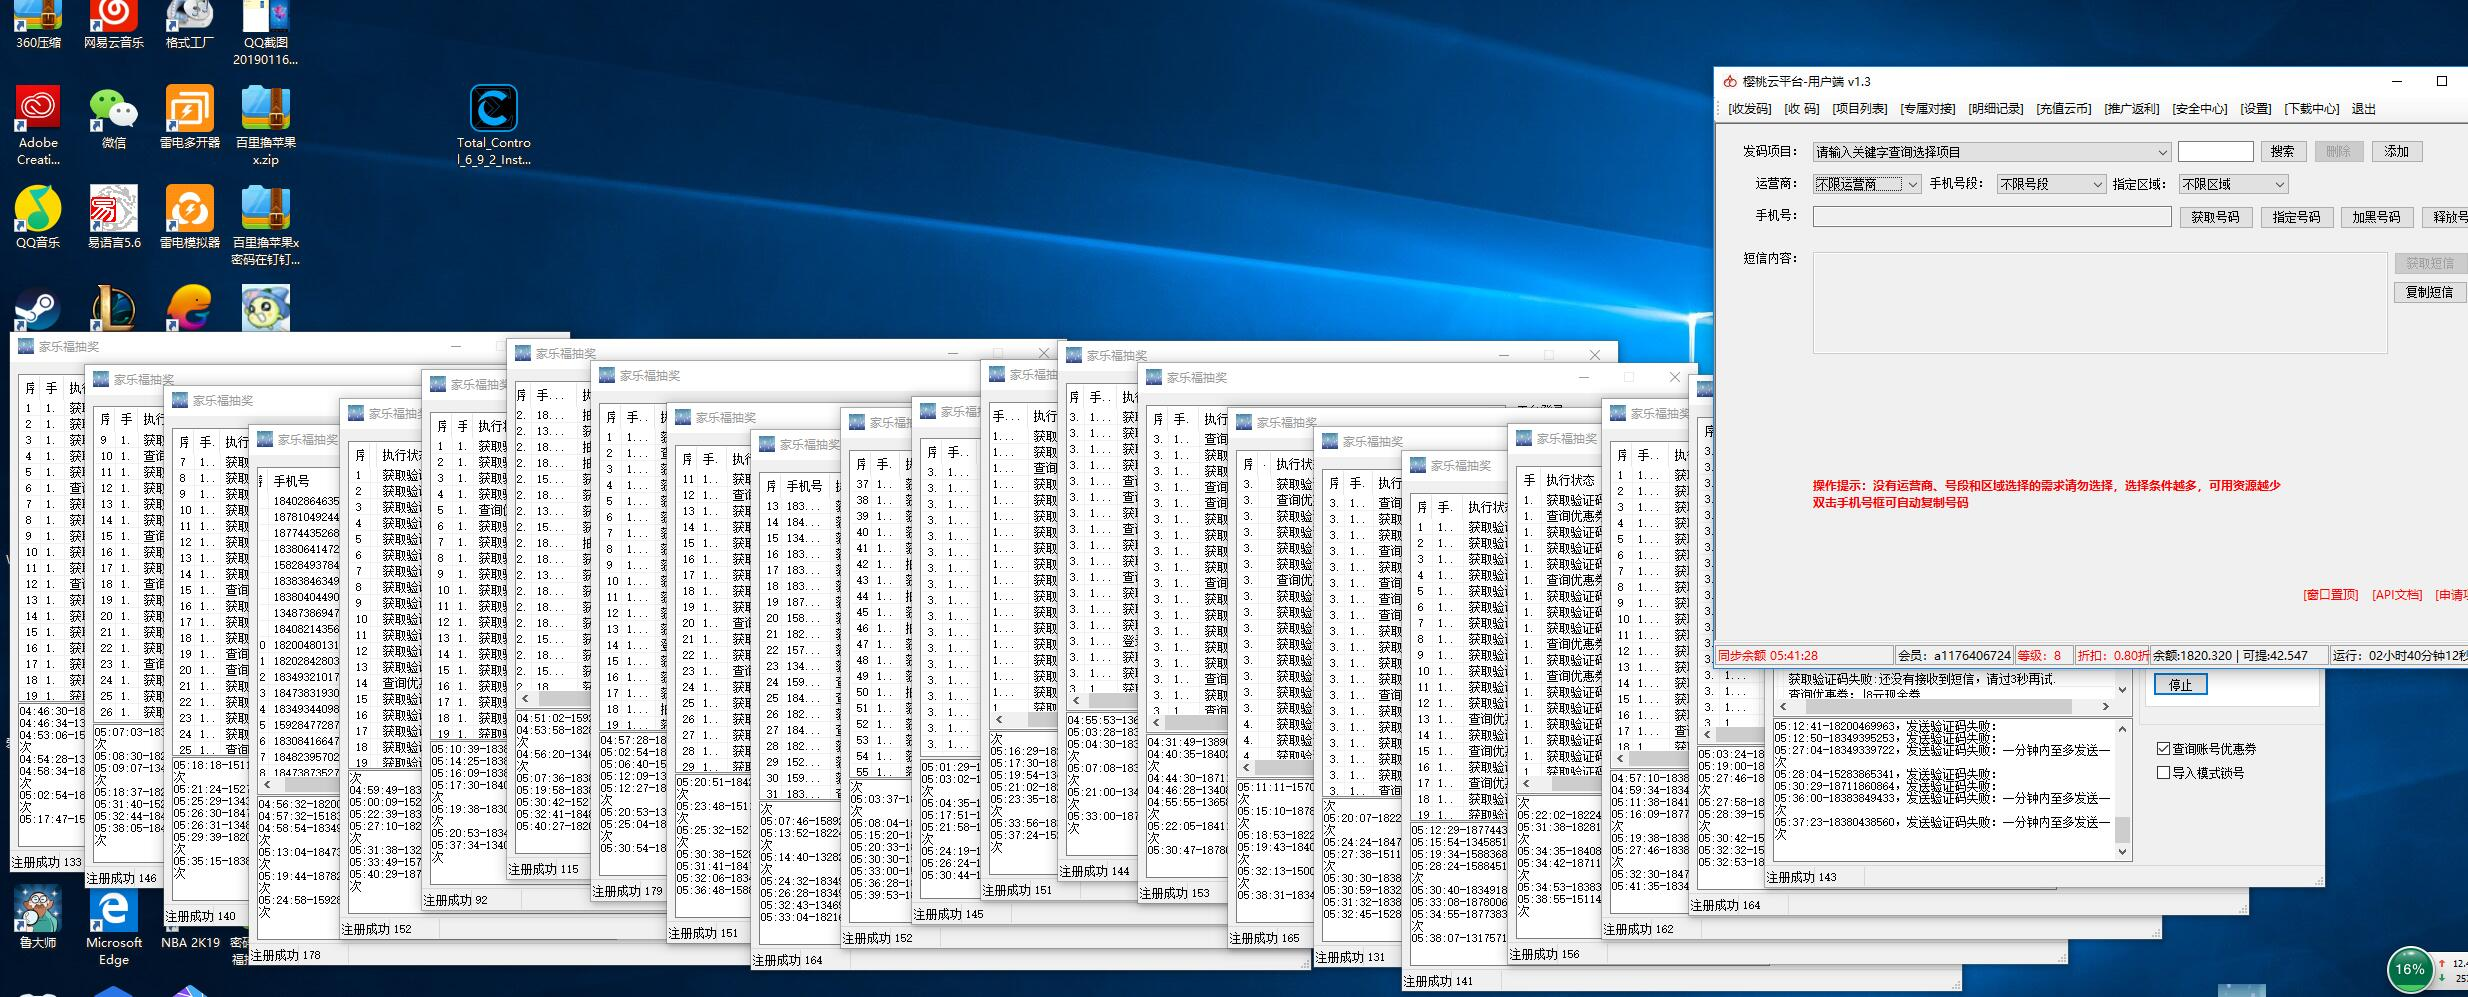The image size is (2468, 997).
Task: Click the 注册成功 133 status bar text
Action: pyautogui.click(x=47, y=862)
